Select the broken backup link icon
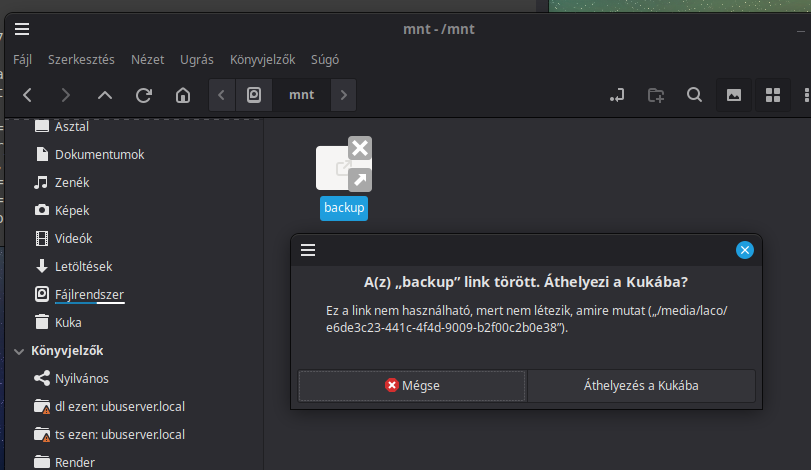This screenshot has width=811, height=470. [x=343, y=168]
